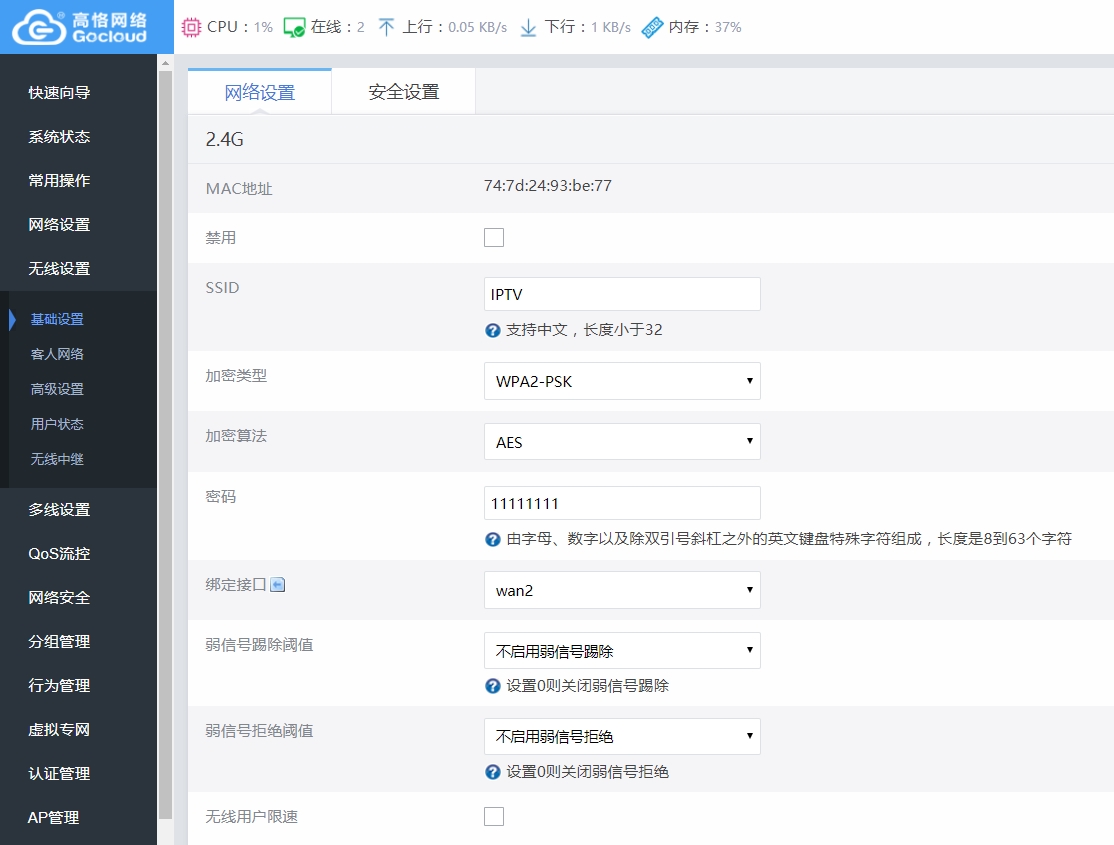Click the SSID input field containing IPTV
This screenshot has width=1114, height=845.
622,295
